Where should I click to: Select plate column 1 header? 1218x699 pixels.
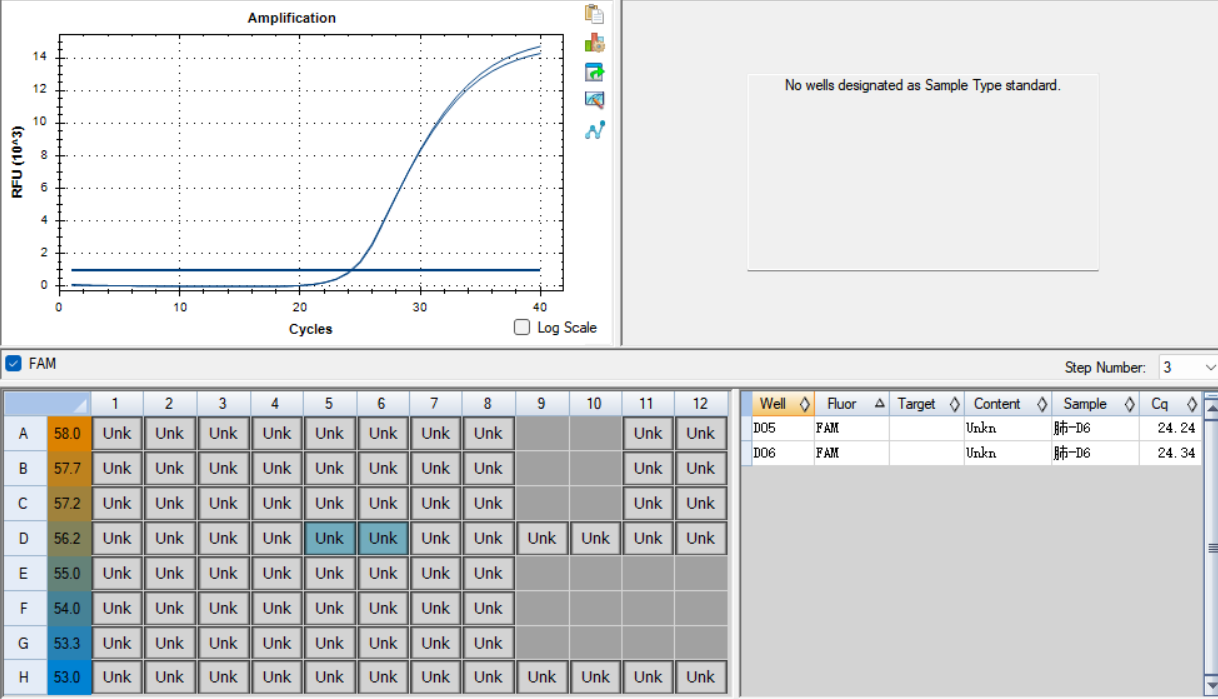click(117, 404)
